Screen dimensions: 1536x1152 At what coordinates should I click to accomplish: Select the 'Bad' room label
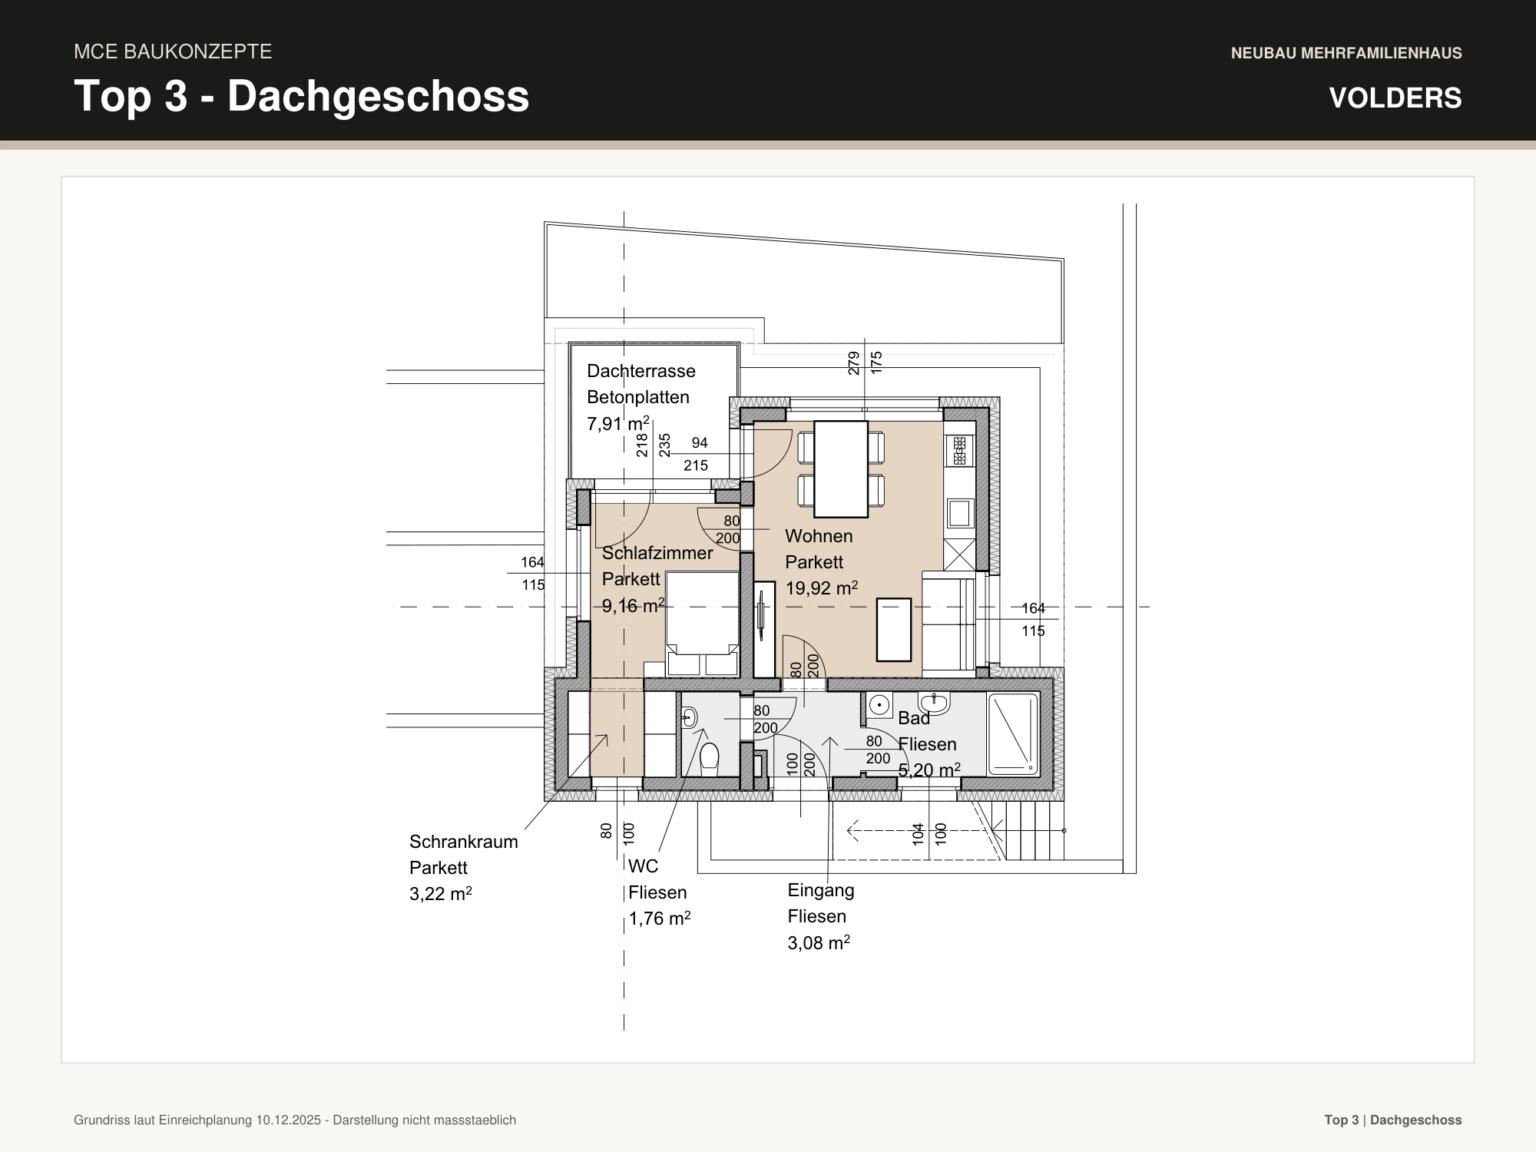[x=914, y=718]
